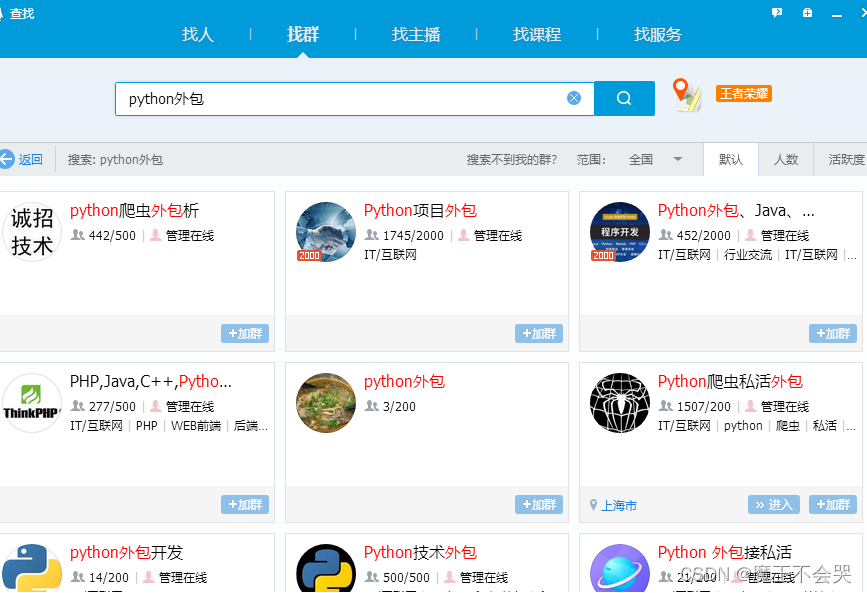Go back with the 返回 arrow

(22, 159)
